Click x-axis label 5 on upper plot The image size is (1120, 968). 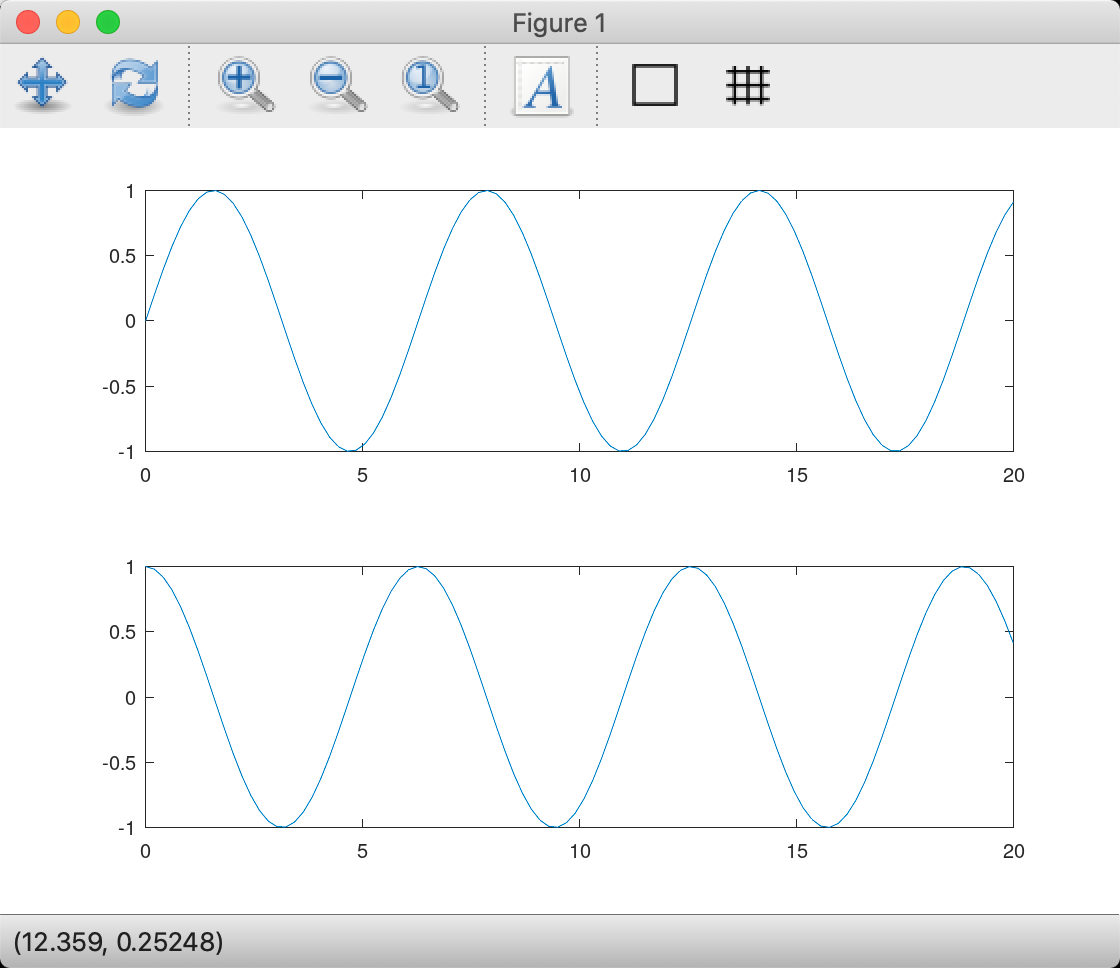362,475
